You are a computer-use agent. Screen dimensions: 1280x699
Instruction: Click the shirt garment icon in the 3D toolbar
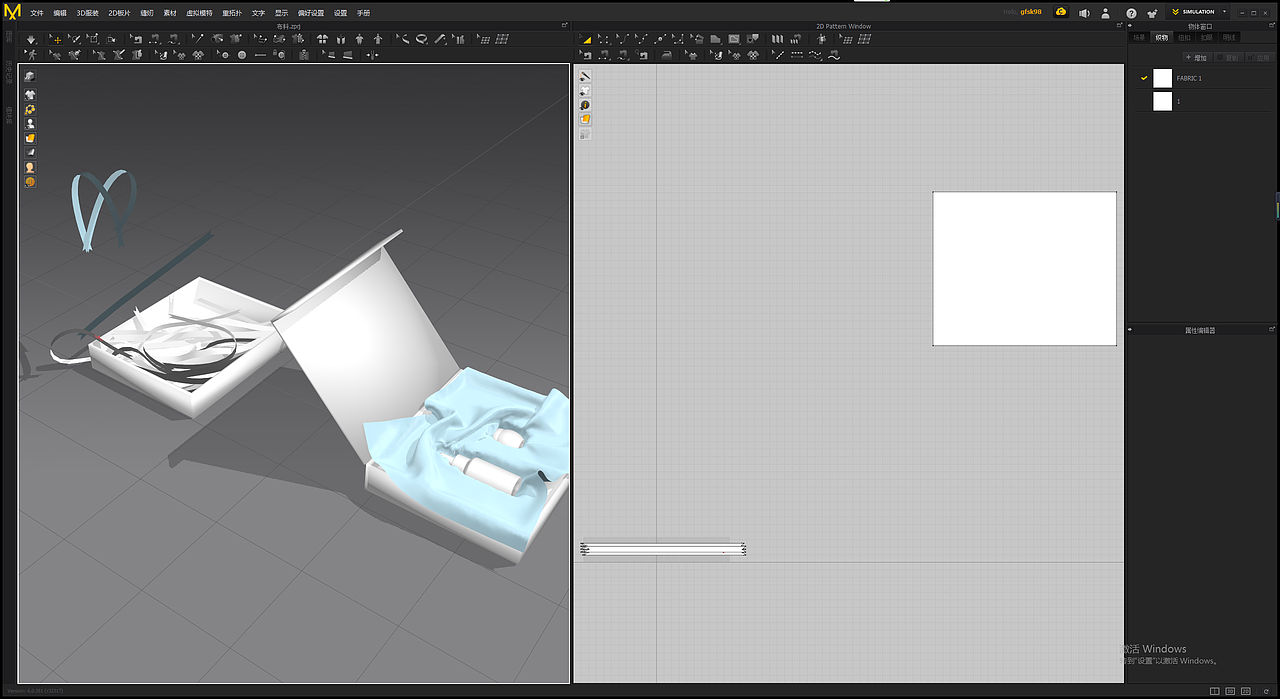pyautogui.click(x=322, y=39)
